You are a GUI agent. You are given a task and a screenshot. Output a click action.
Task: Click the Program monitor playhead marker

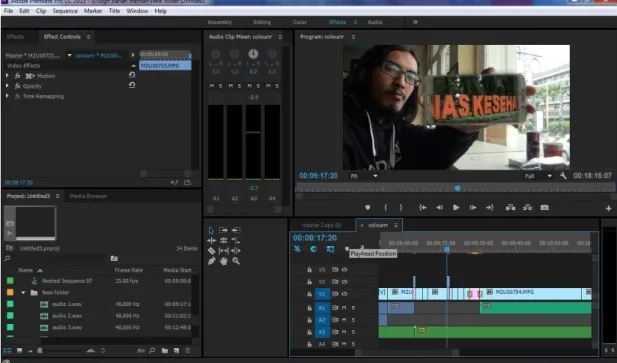point(458,188)
